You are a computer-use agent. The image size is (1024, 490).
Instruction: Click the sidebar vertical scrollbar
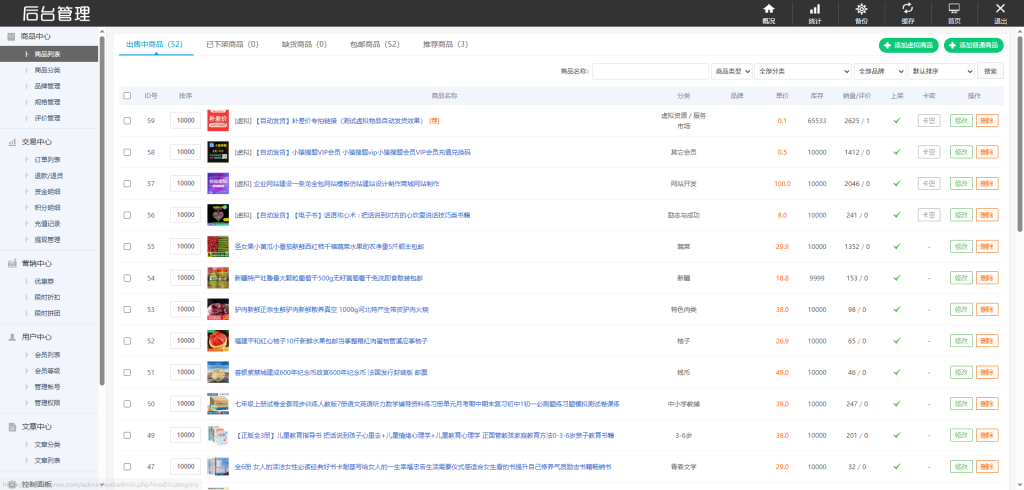click(102, 209)
